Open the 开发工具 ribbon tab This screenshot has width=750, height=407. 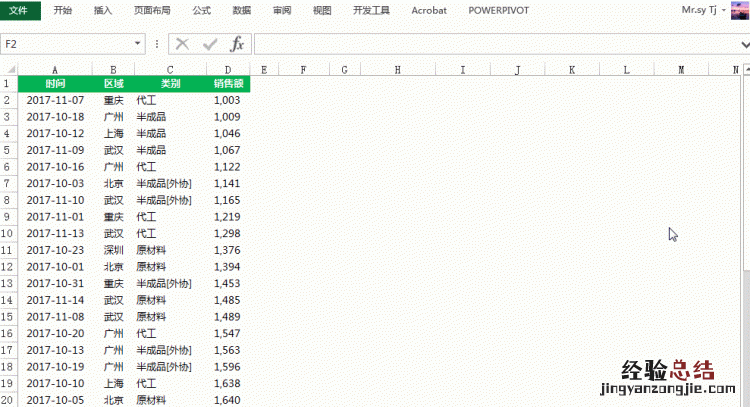point(373,10)
